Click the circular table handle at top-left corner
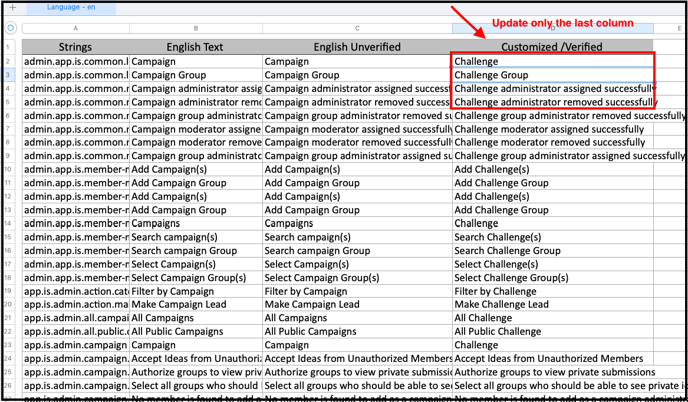This screenshot has width=688, height=402. pyautogui.click(x=11, y=28)
